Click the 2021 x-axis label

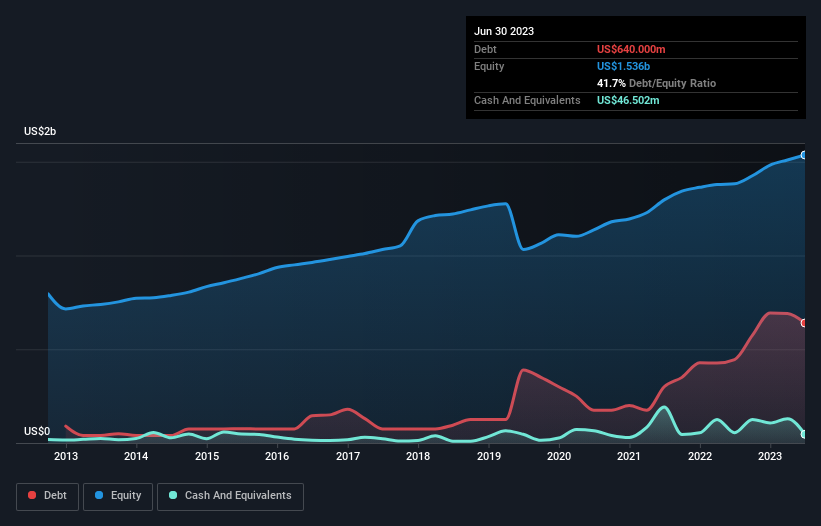[629, 457]
